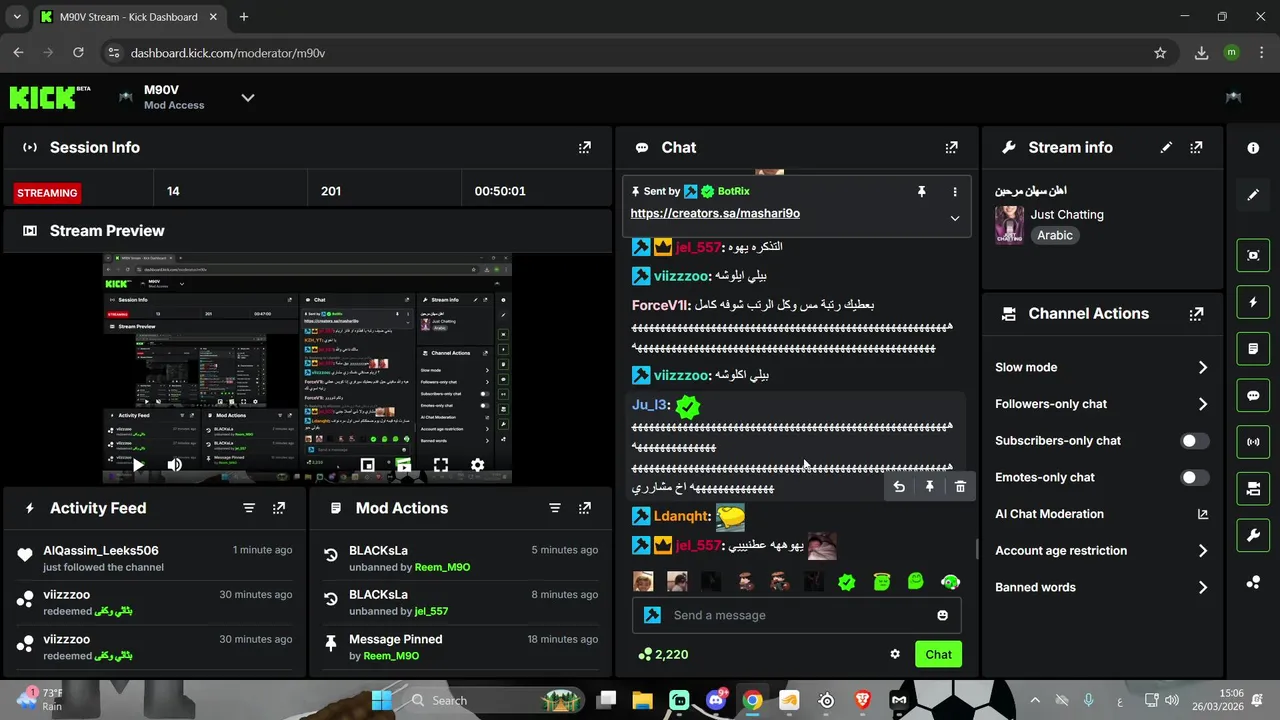This screenshot has height=720, width=1280.
Task: Click the Send a message field
Action: pos(796,615)
